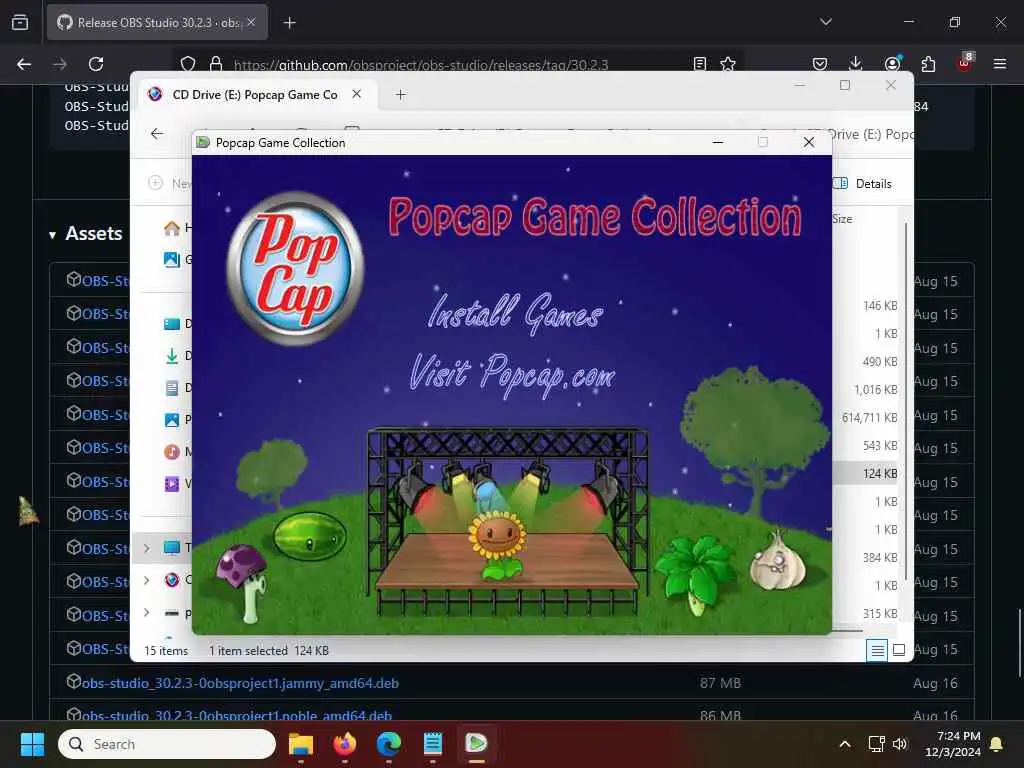
Task: Open list all tabs dropdown in Firefox
Action: (x=825, y=22)
